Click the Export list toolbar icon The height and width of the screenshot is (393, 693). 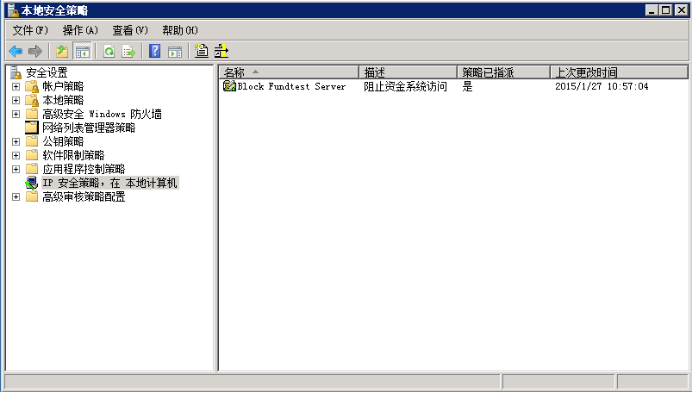(128, 51)
